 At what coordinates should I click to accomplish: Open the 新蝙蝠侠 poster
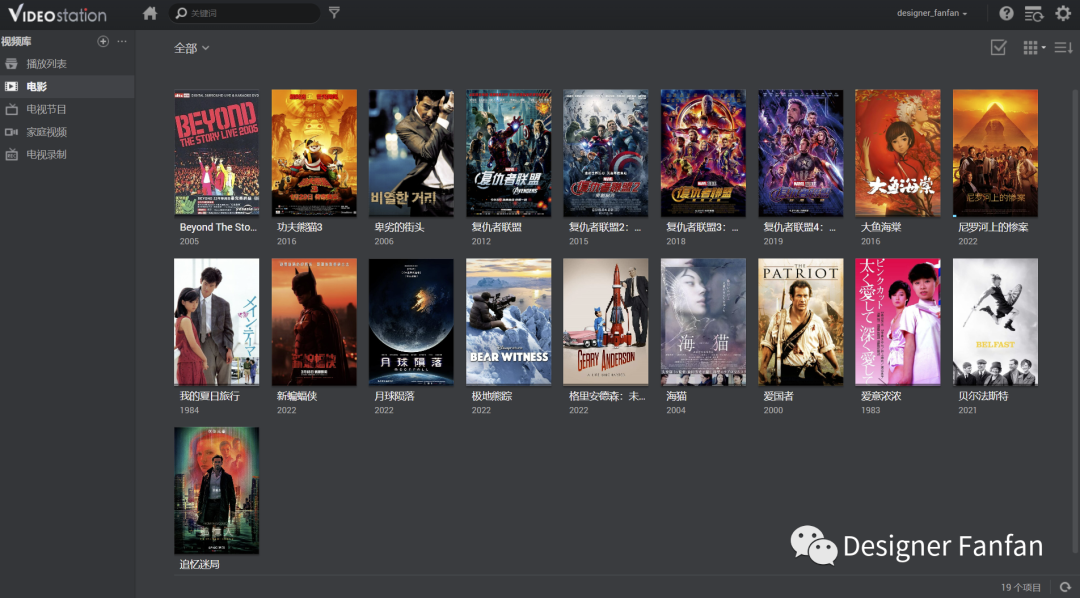coord(314,322)
